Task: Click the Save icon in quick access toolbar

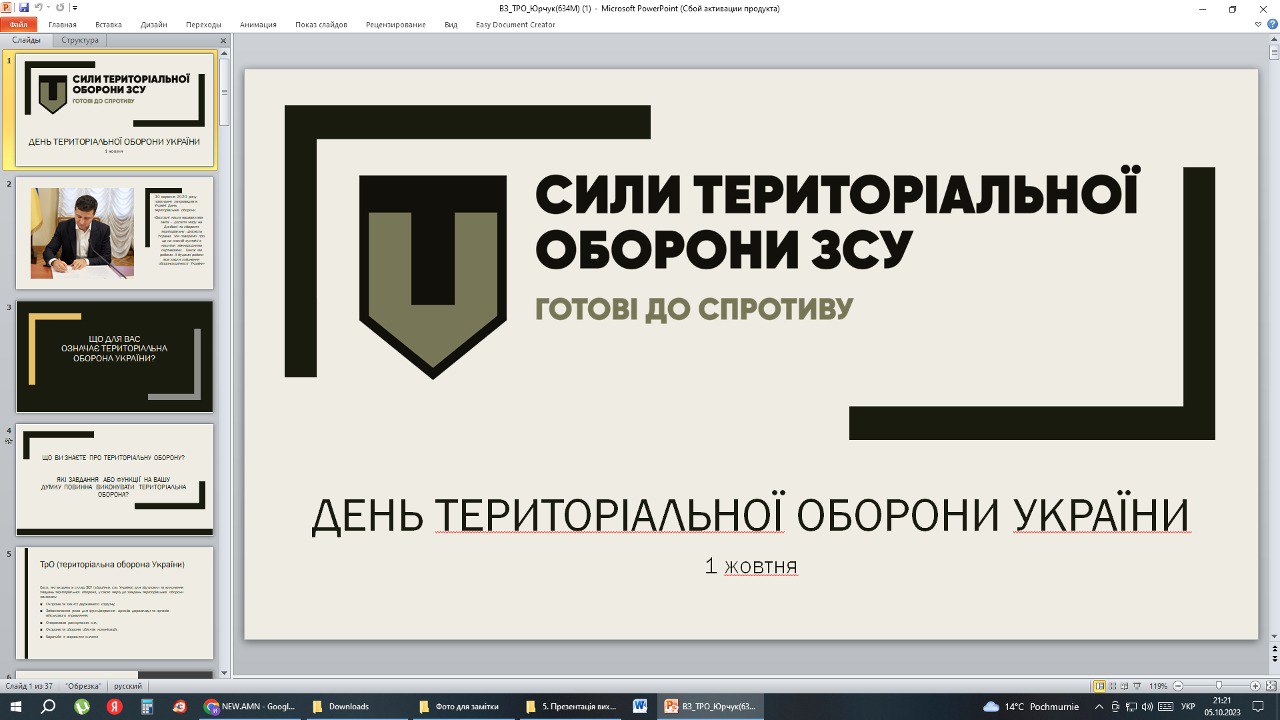Action: click(x=24, y=7)
